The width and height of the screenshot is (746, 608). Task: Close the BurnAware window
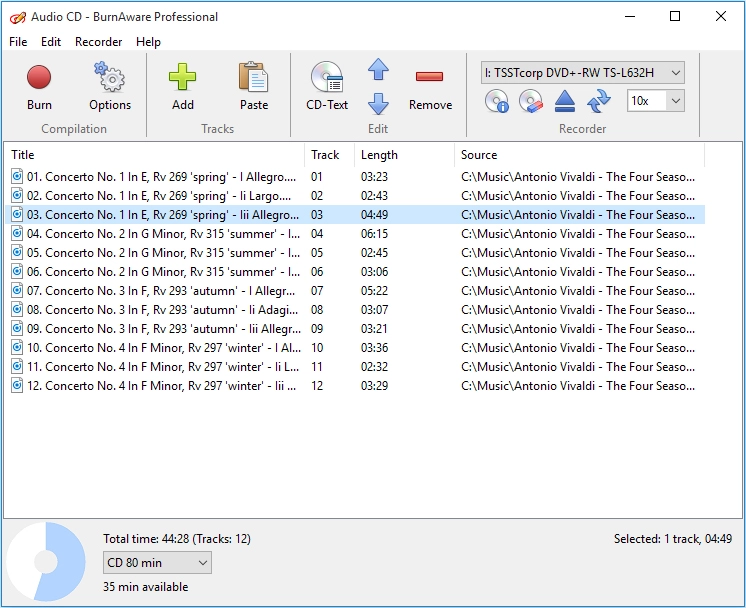pos(721,17)
